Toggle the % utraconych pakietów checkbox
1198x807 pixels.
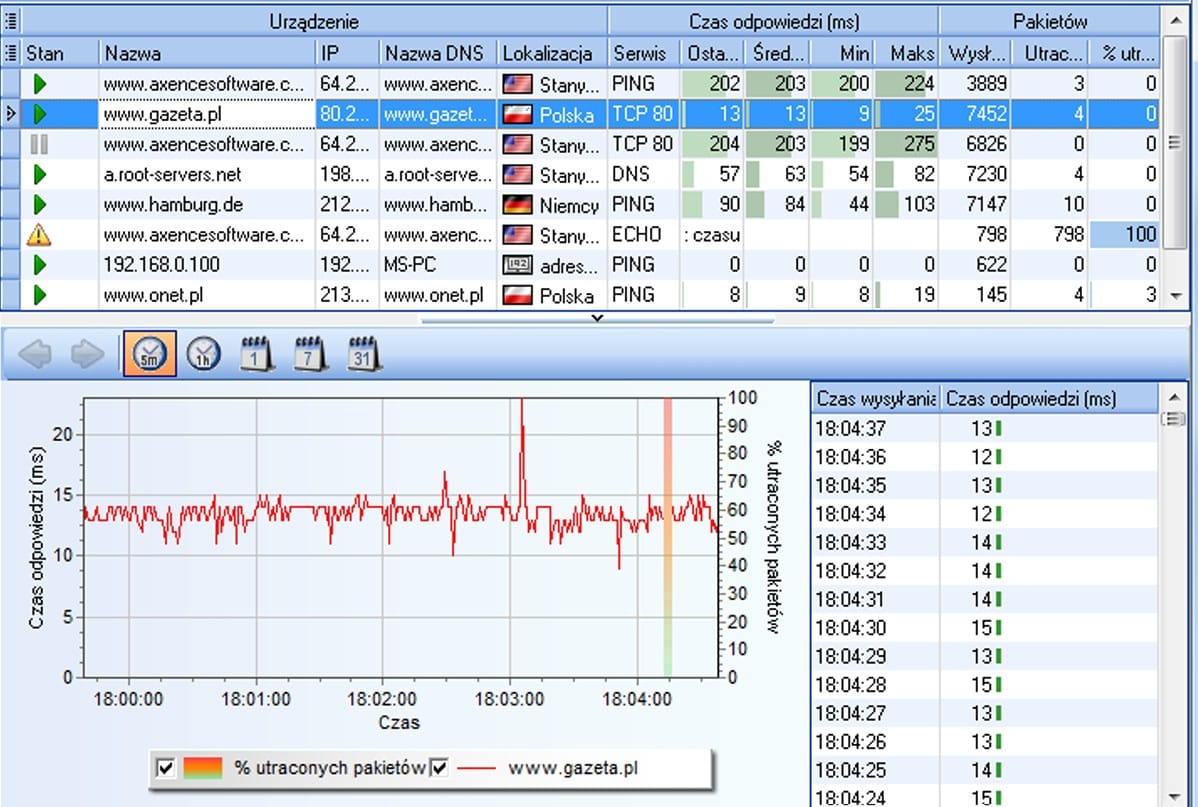[x=165, y=767]
